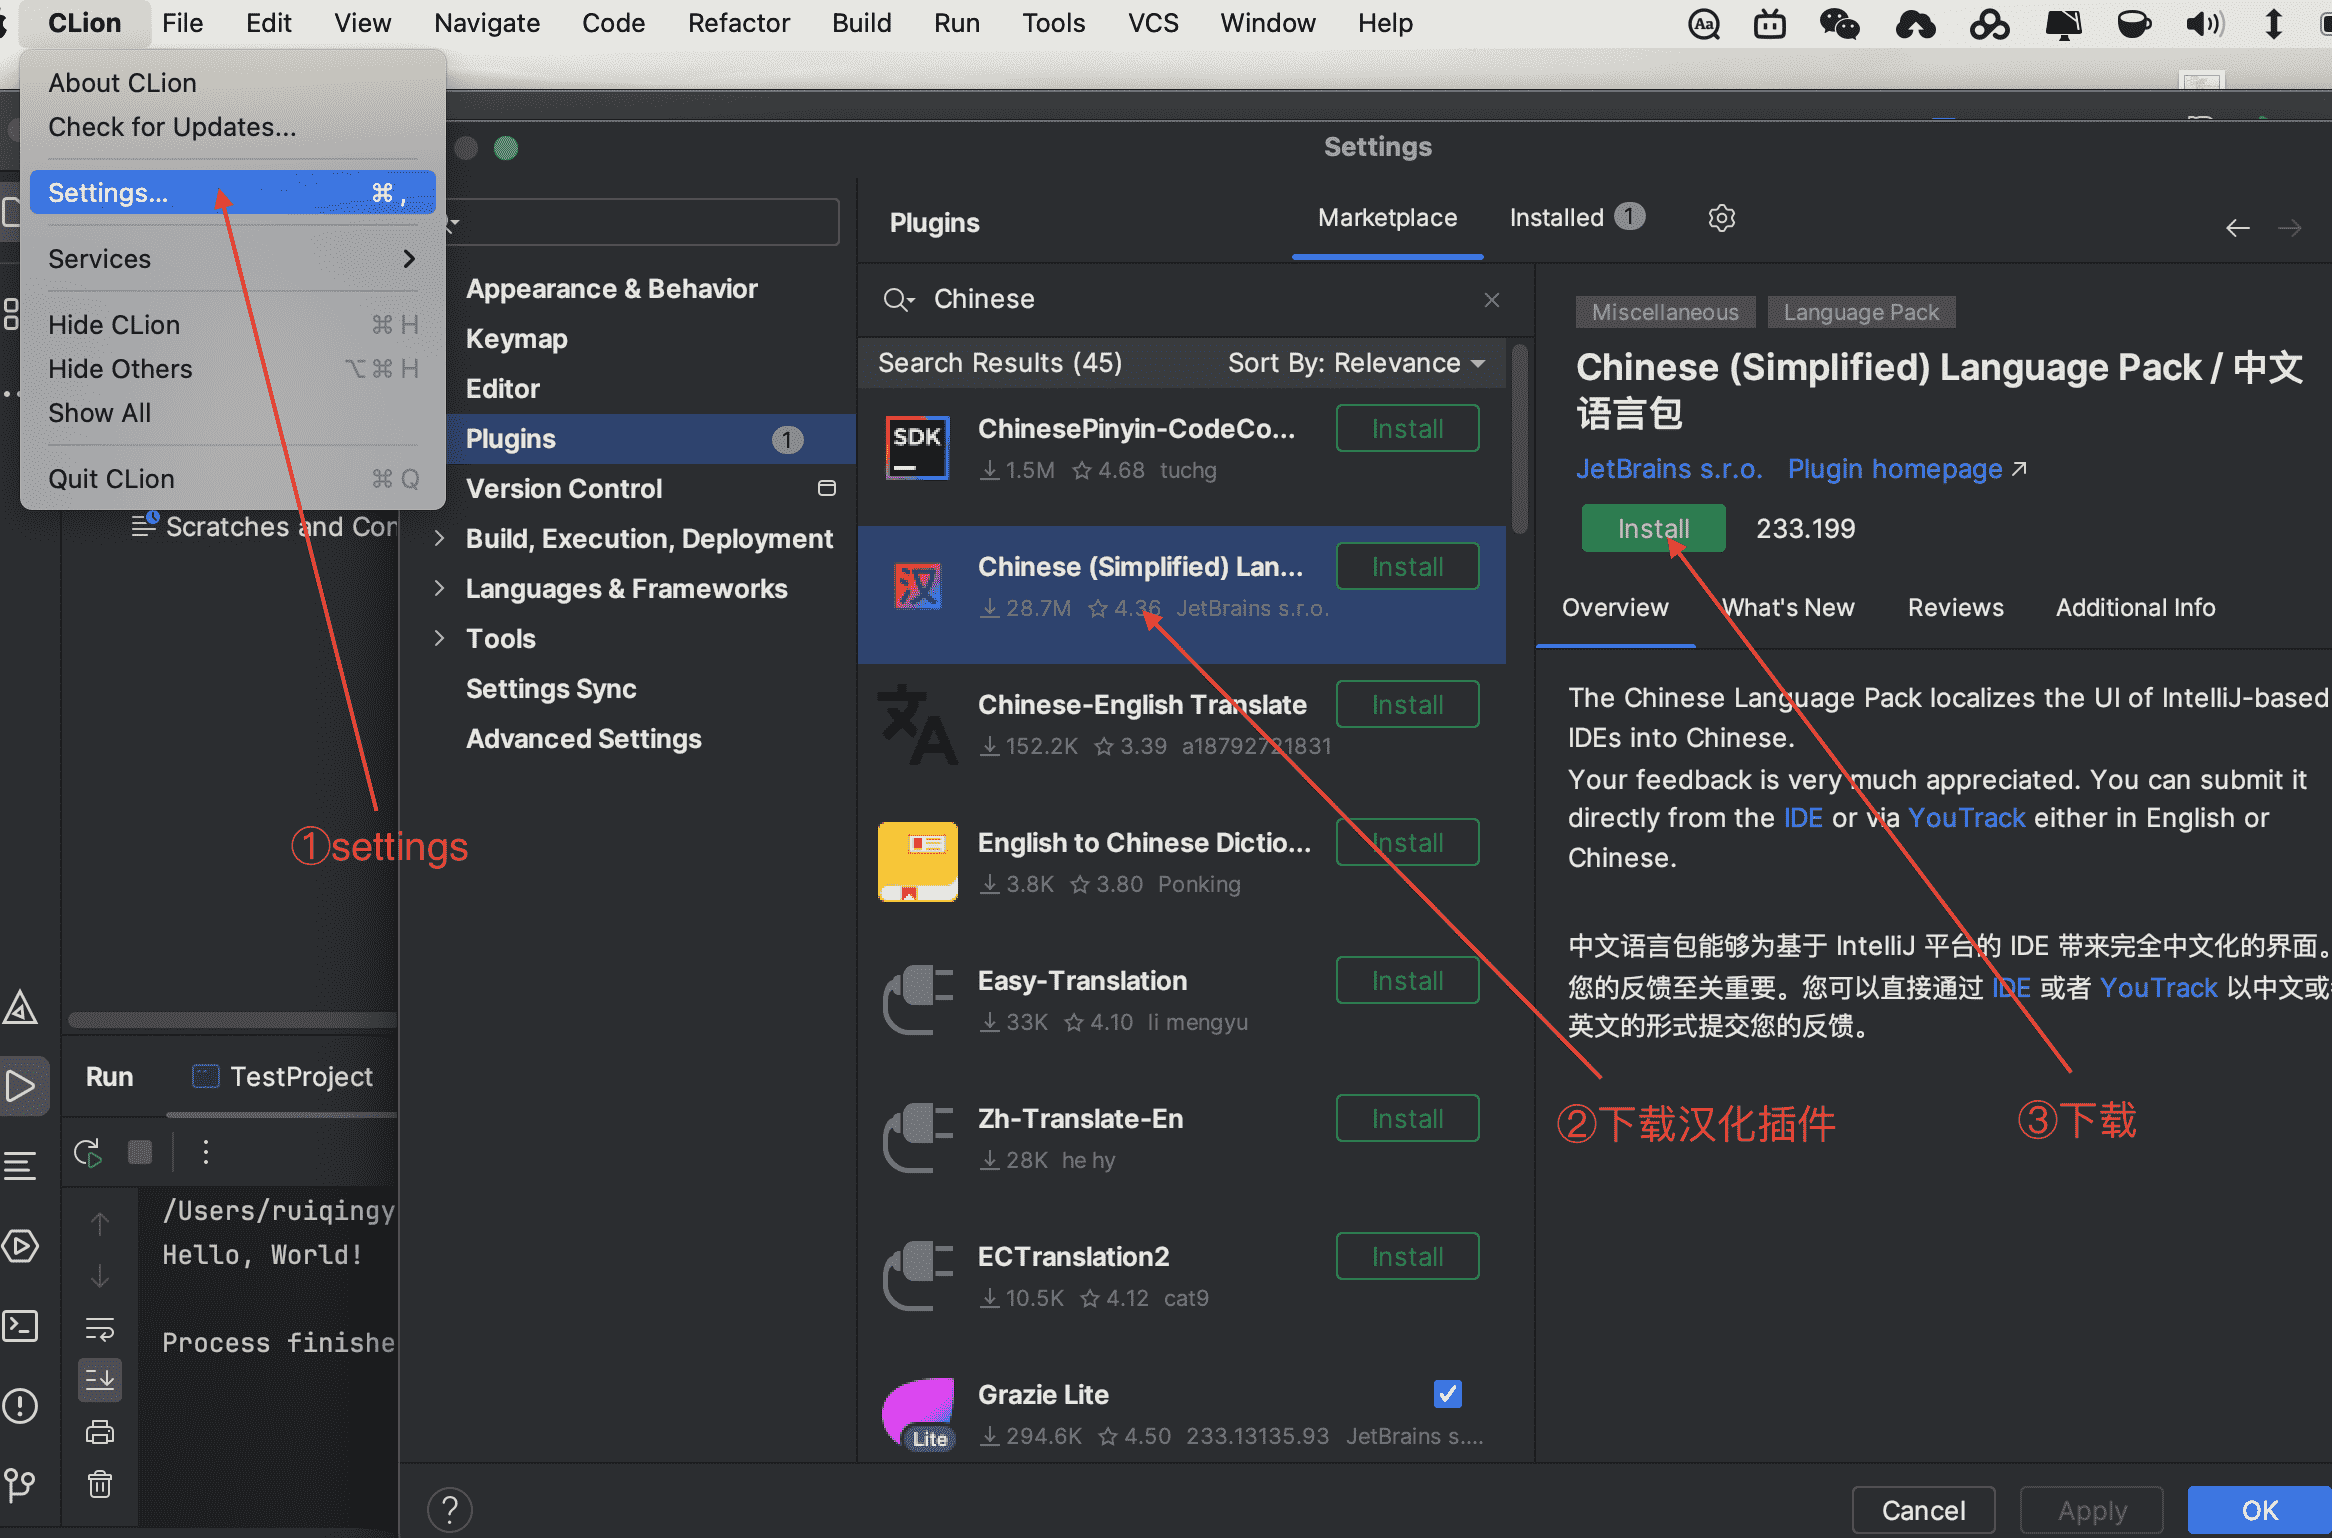Click Cancel in Settings dialog
This screenshot has width=2332, height=1538.
tap(1923, 1510)
